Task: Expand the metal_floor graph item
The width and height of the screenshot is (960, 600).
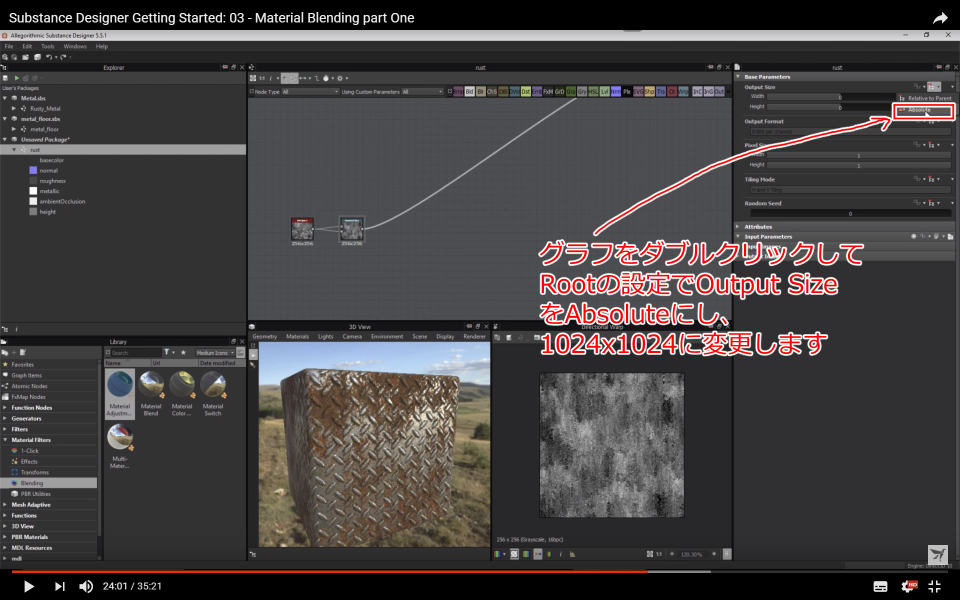Action: (14, 129)
